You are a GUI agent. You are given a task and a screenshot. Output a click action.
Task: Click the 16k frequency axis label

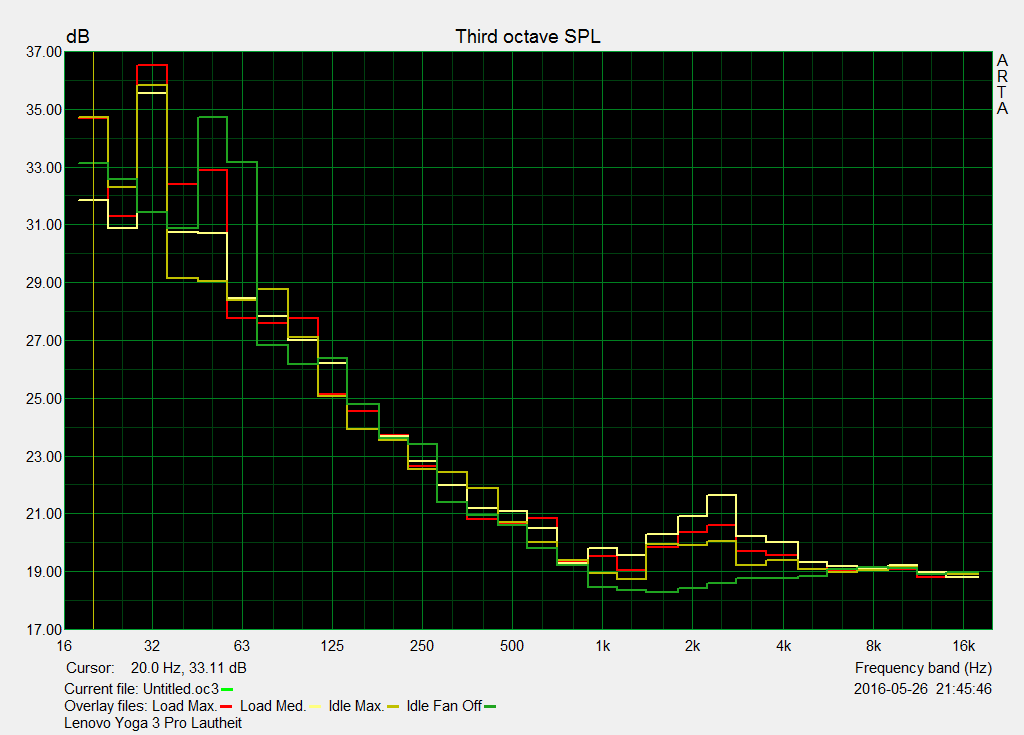click(964, 646)
